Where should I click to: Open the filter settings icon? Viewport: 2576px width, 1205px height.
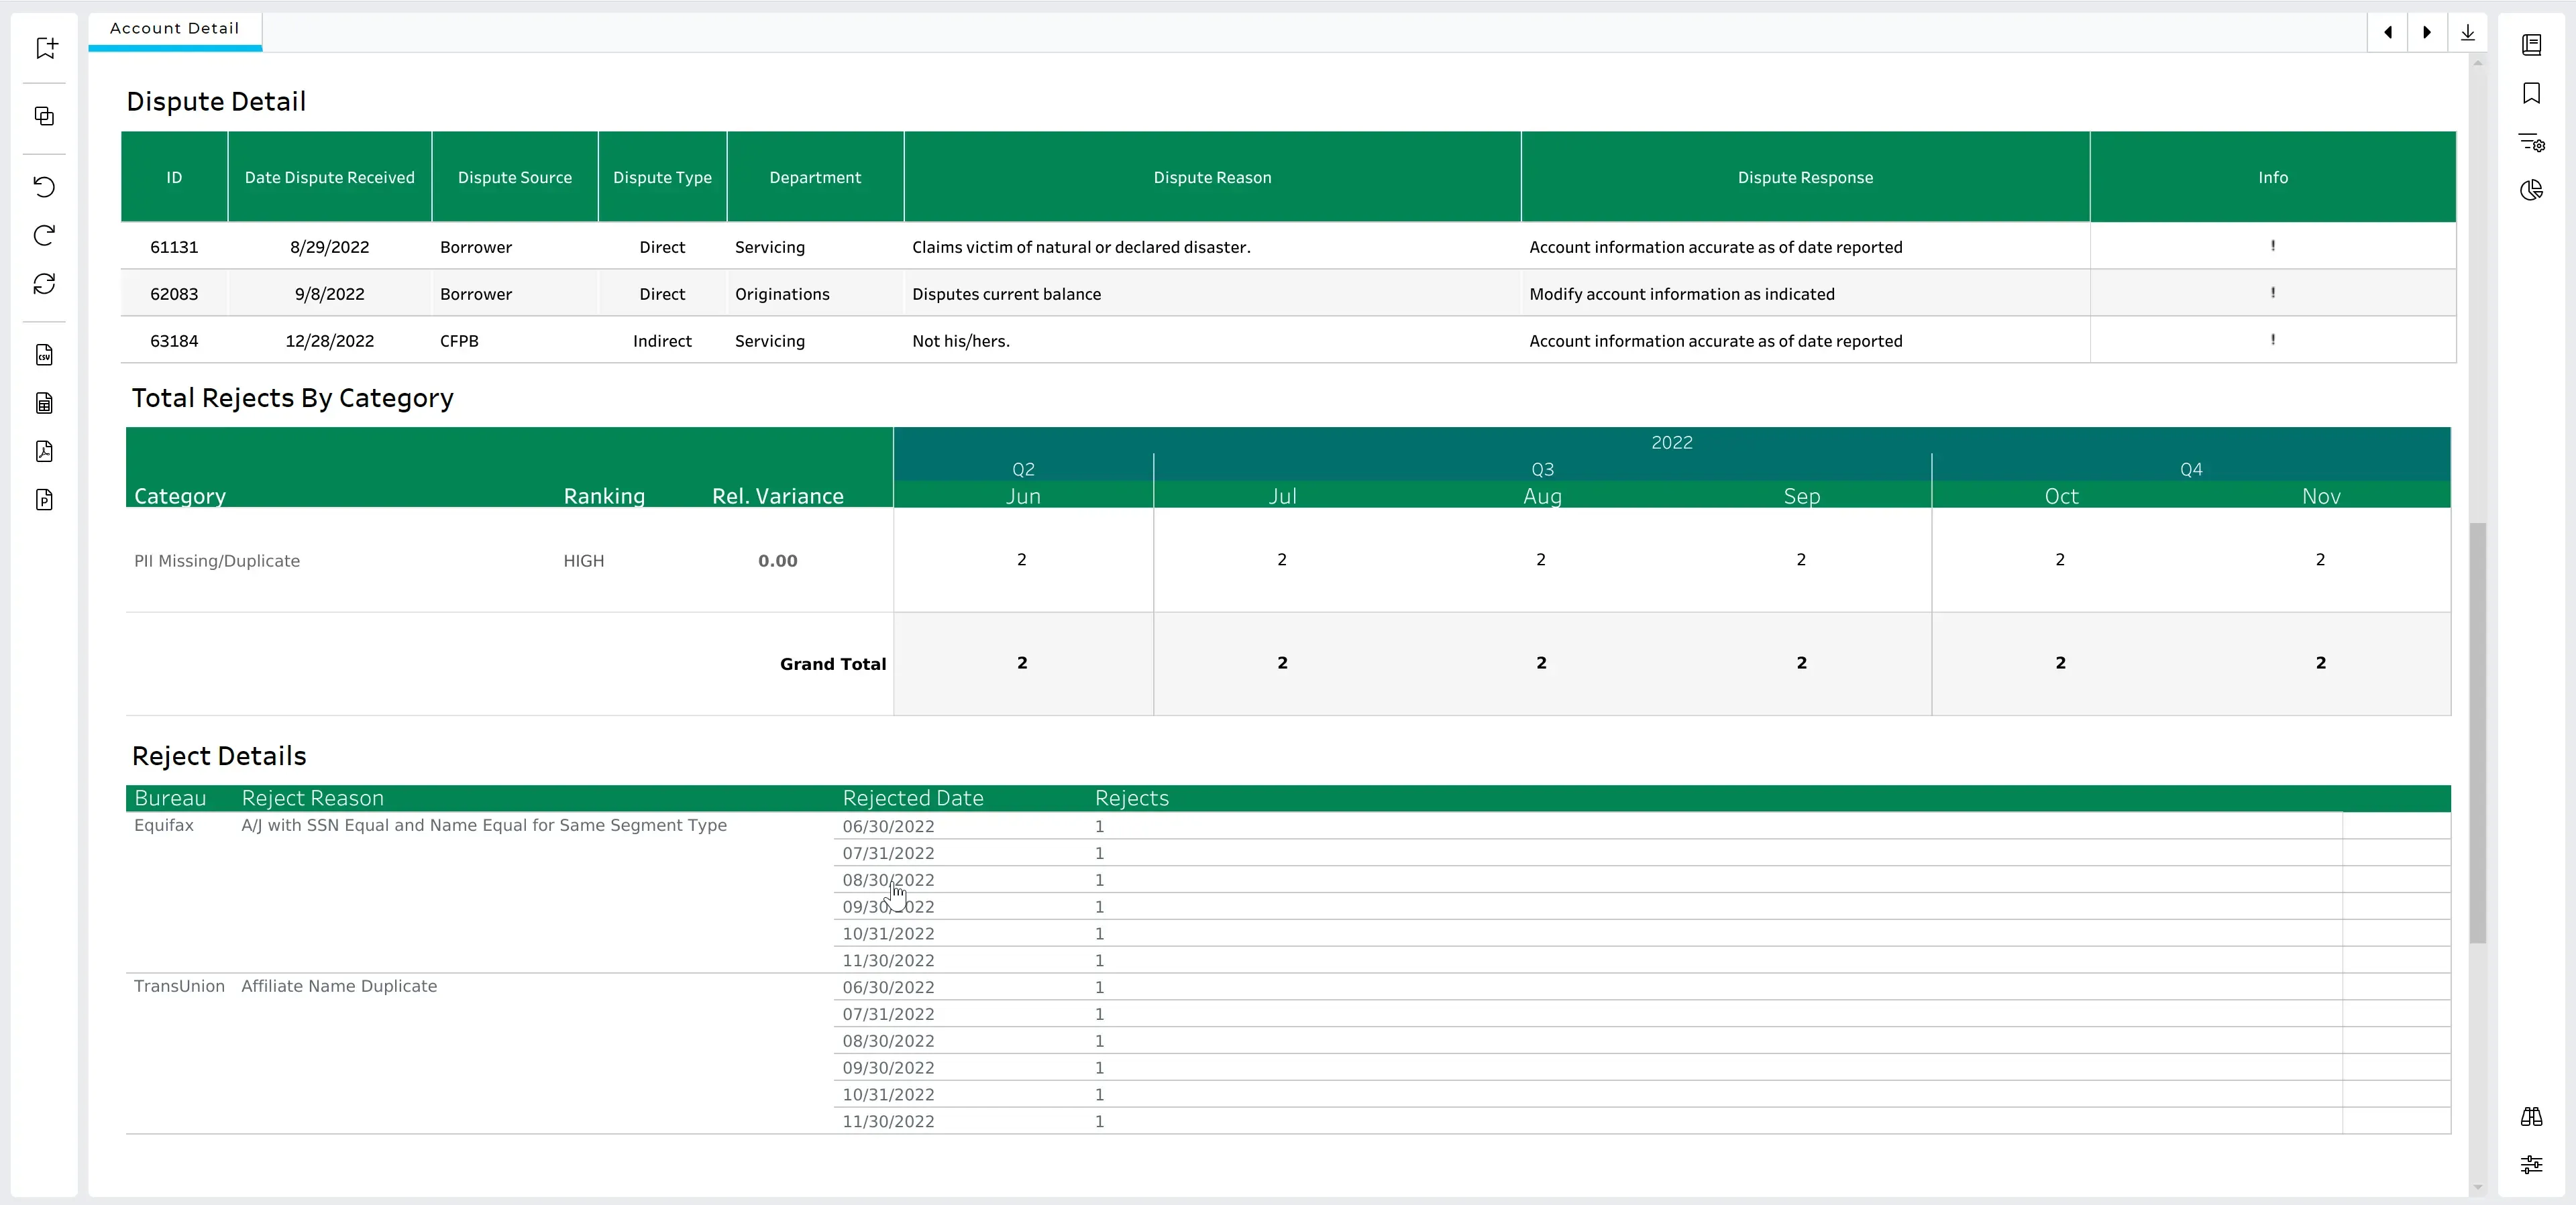coord(2531,142)
